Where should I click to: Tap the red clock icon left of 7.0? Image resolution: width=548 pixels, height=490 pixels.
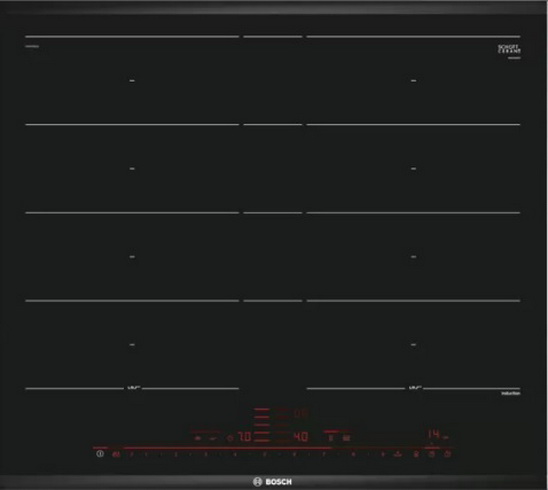point(230,438)
